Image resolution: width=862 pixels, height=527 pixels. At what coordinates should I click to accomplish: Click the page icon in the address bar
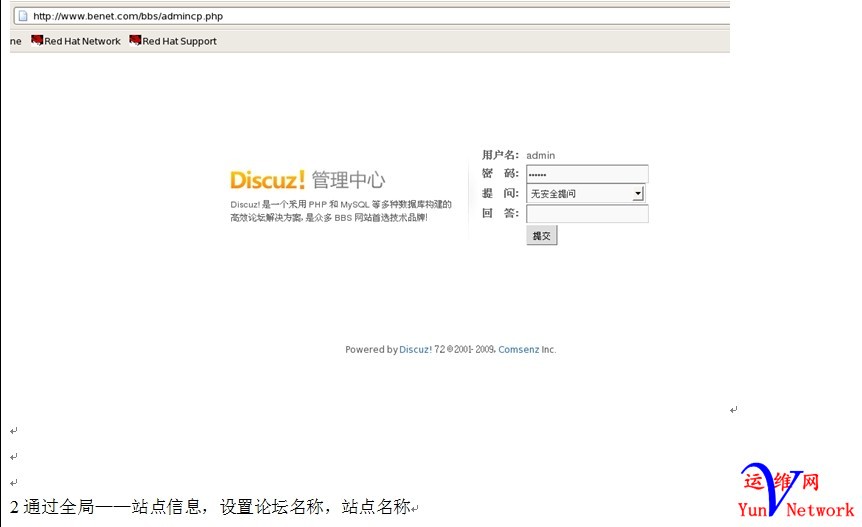pyautogui.click(x=23, y=16)
